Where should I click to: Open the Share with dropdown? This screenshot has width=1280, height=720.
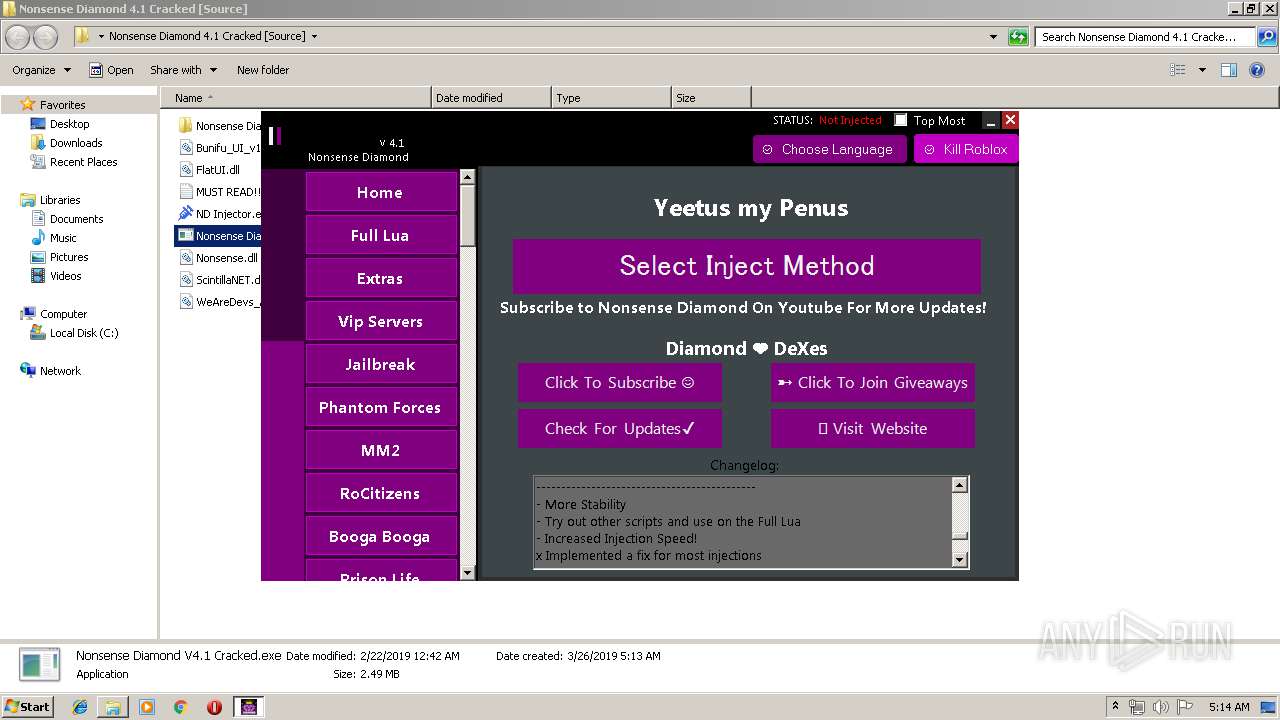click(x=183, y=70)
